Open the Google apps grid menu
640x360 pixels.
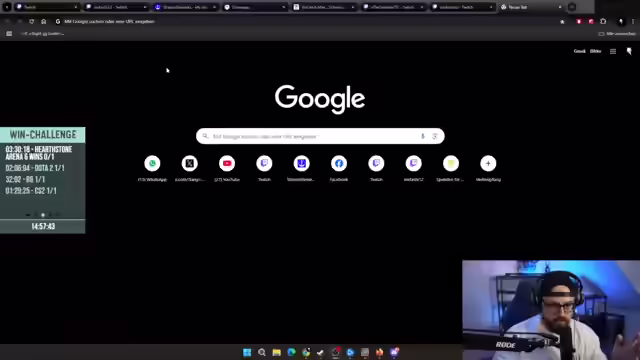(x=613, y=51)
